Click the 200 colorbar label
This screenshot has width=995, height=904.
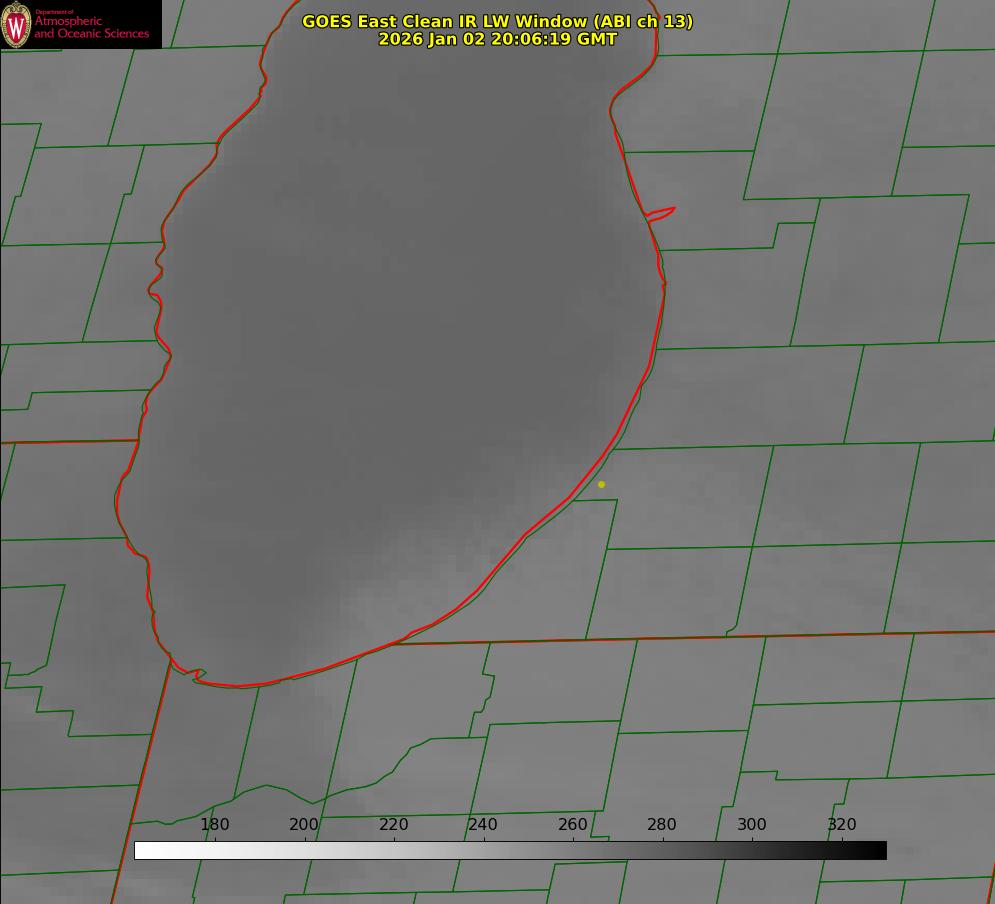304,824
